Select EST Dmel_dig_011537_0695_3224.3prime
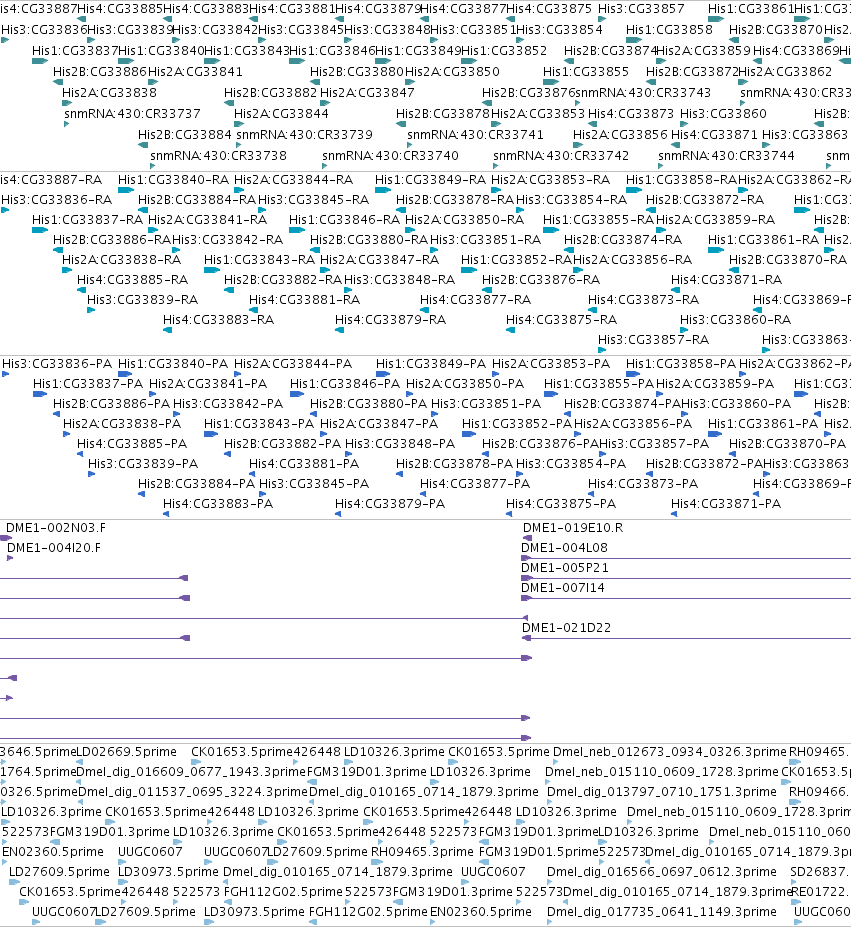The image size is (851, 927). pyautogui.click(x=193, y=792)
